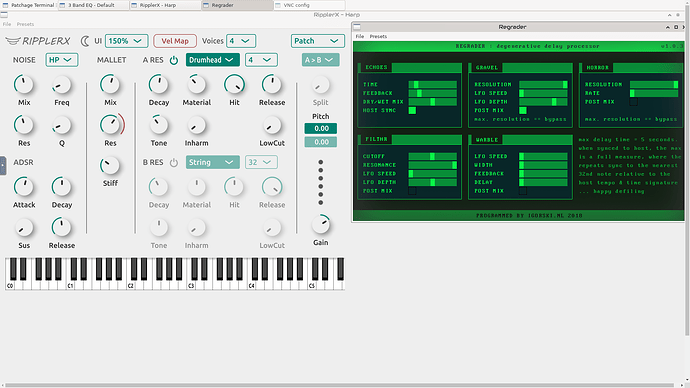Open the NOISE filter HP dropdown
Image resolution: width=690 pixels, height=388 pixels.
tap(62, 60)
